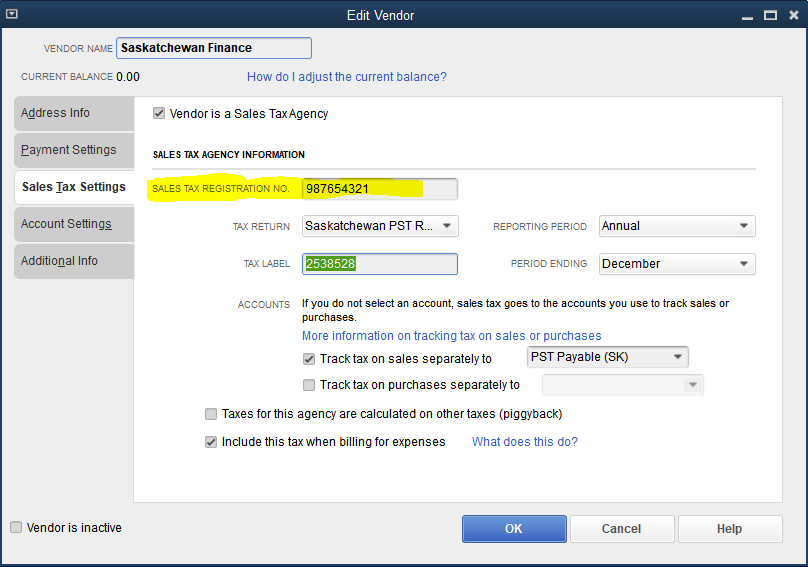Screen dimensions: 808x567
Task: Open the PST Payable (SK) account dropdown
Action: click(608, 357)
